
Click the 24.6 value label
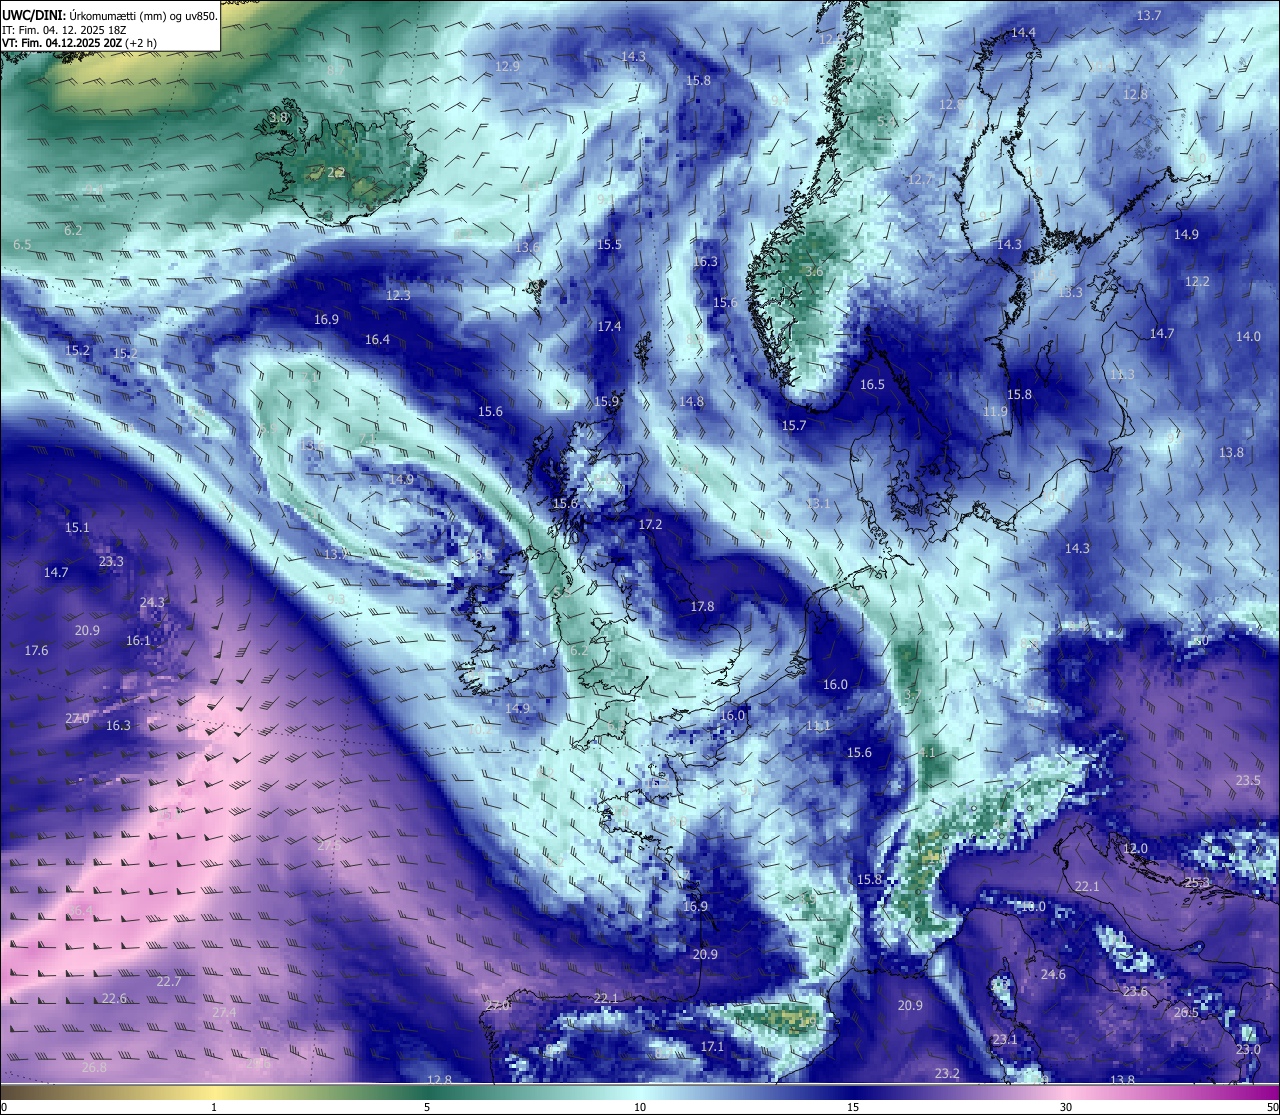click(x=1053, y=975)
